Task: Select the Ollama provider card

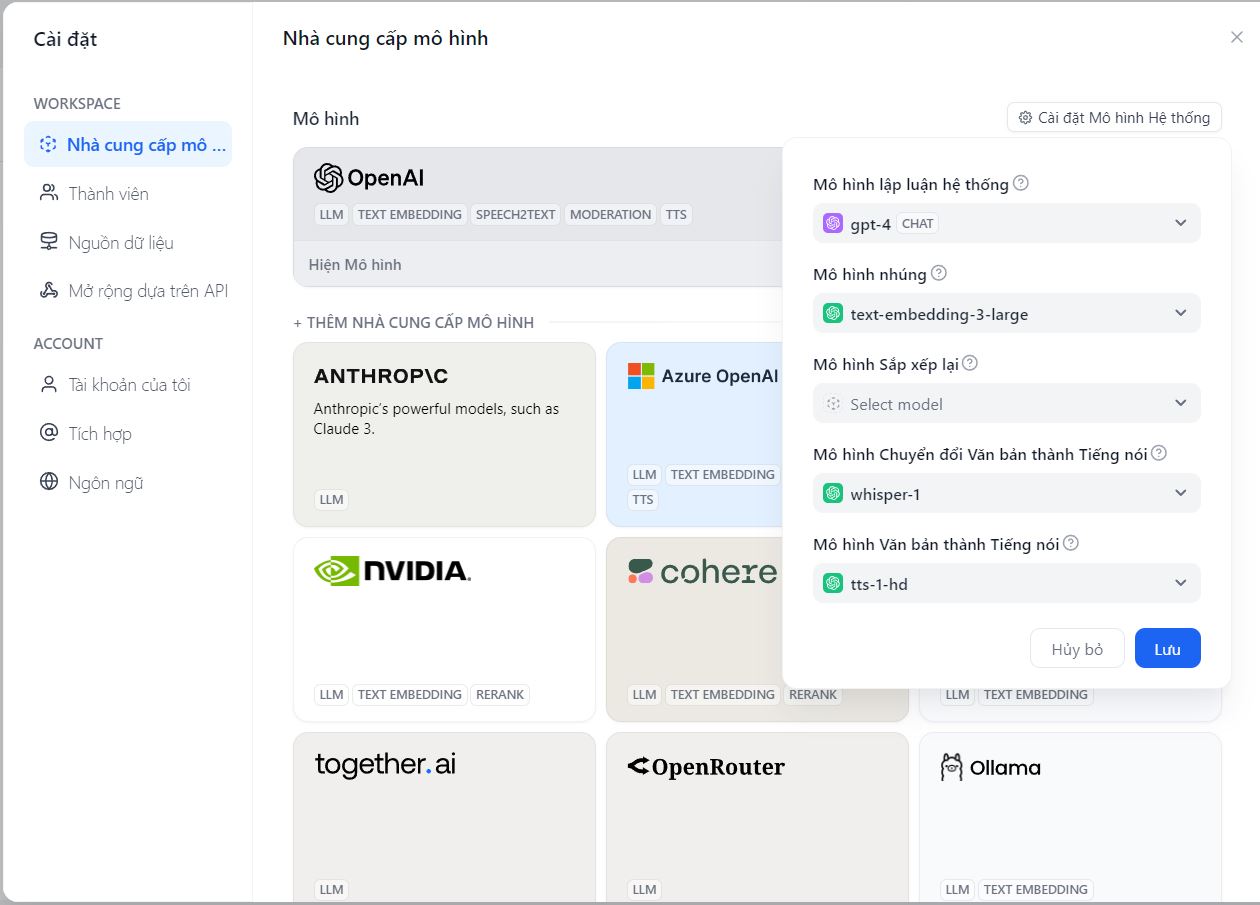Action: tap(1070, 818)
